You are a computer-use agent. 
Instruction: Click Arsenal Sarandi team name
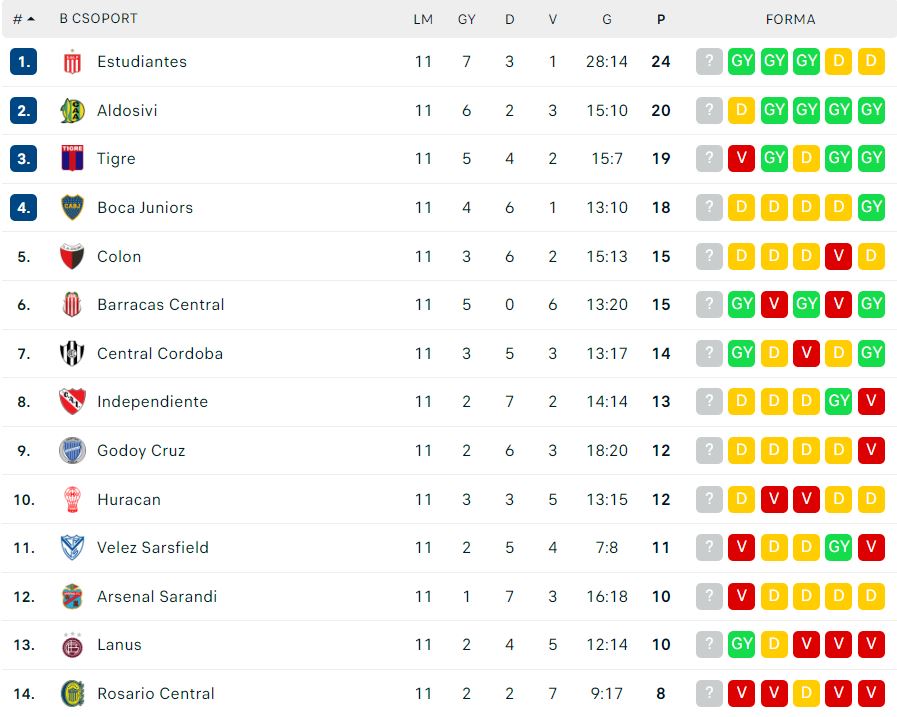(x=156, y=597)
